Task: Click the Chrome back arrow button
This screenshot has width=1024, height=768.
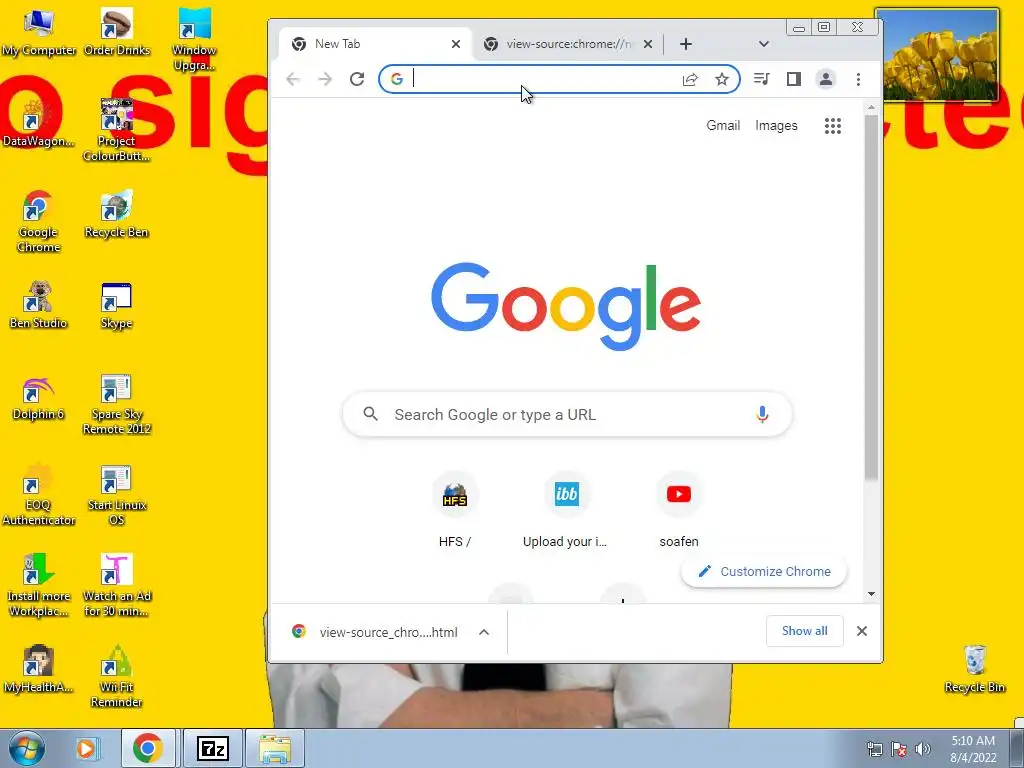Action: pyautogui.click(x=293, y=79)
